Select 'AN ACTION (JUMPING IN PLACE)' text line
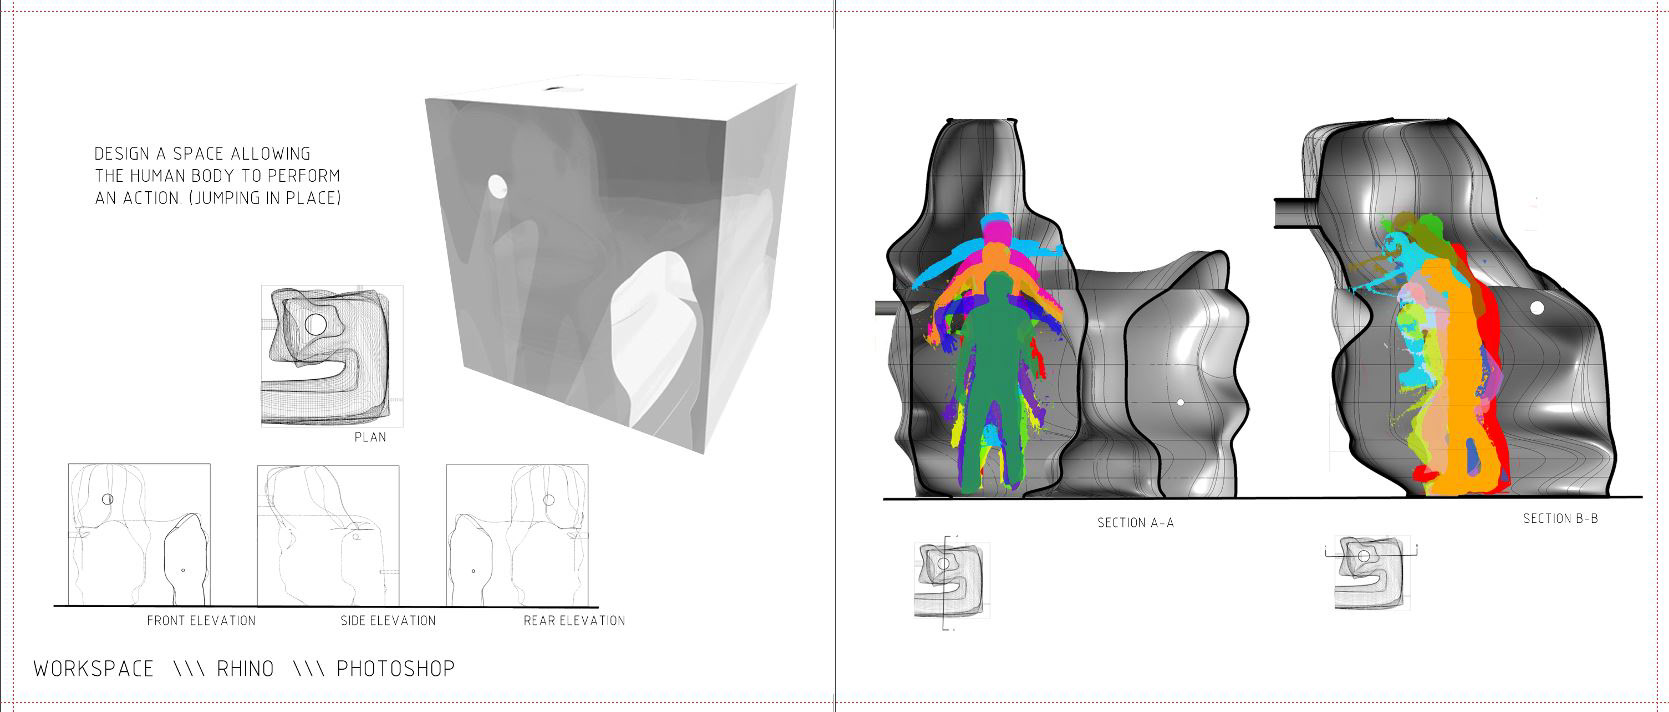Viewport: 1669px width, 712px height. [218, 198]
